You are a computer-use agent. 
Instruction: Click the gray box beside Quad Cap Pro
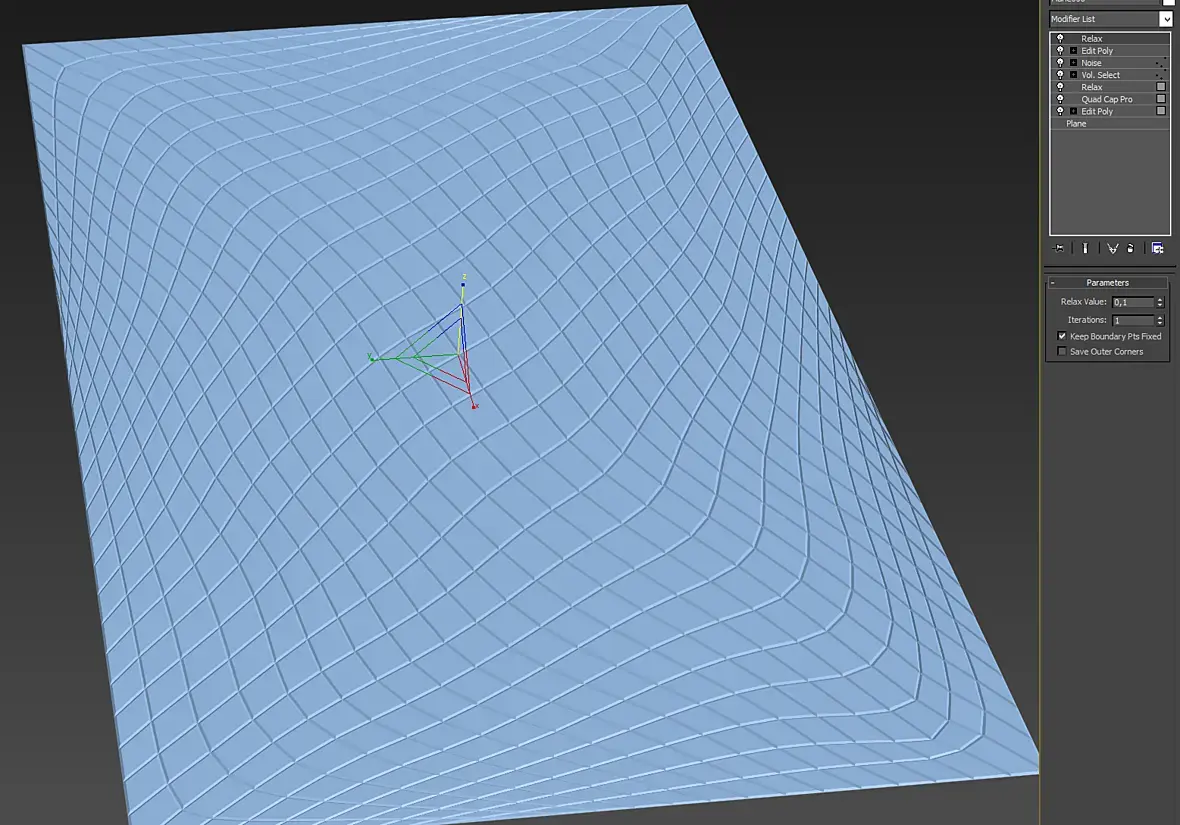click(x=1160, y=99)
